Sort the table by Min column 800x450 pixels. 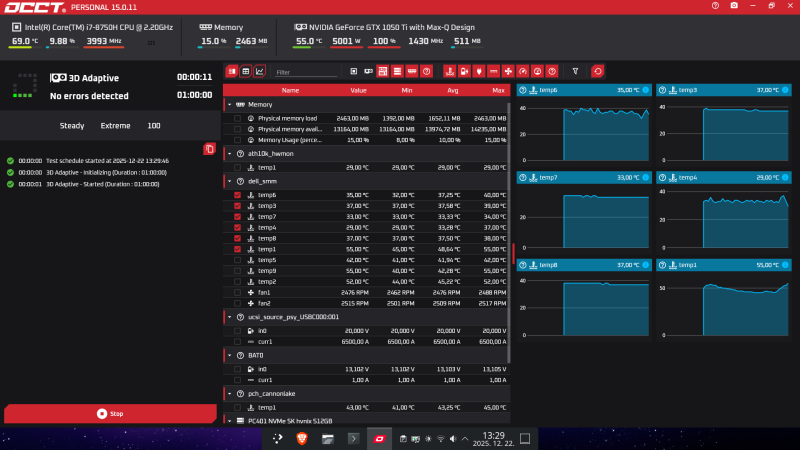(407, 90)
